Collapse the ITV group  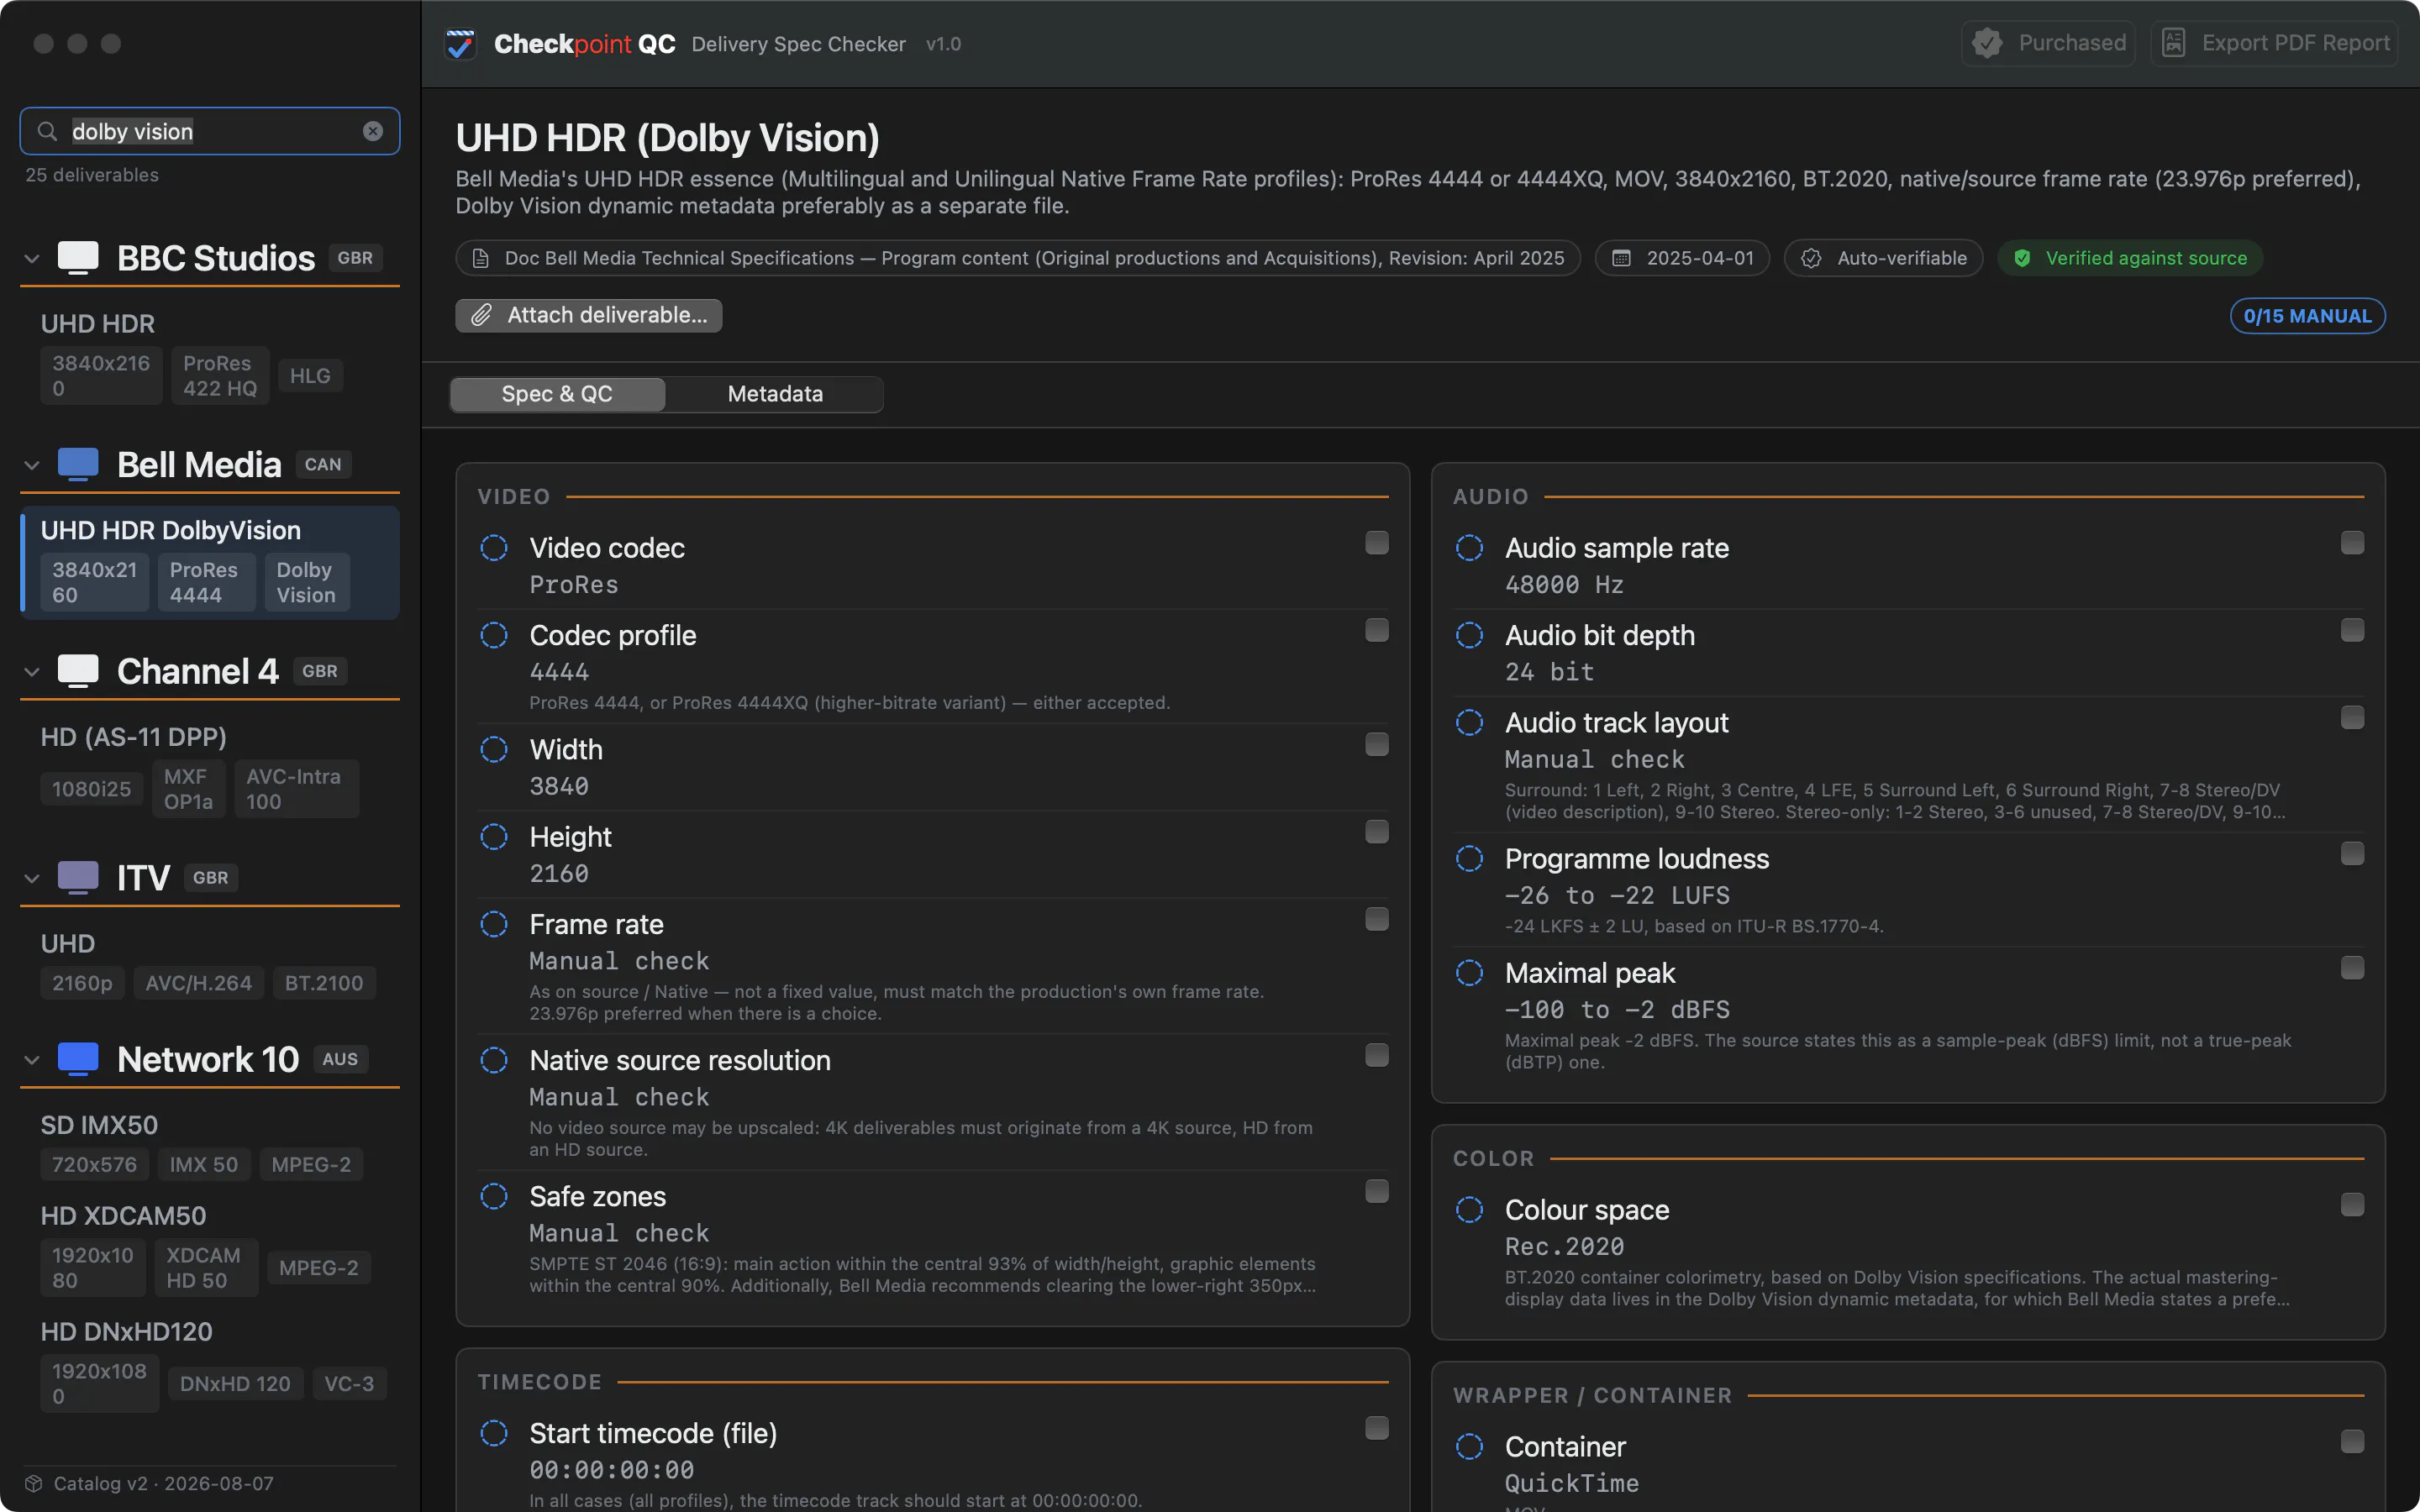coord(32,878)
